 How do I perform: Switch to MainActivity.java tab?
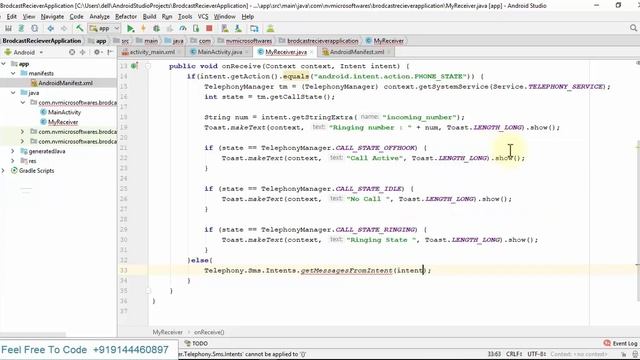click(x=220, y=52)
